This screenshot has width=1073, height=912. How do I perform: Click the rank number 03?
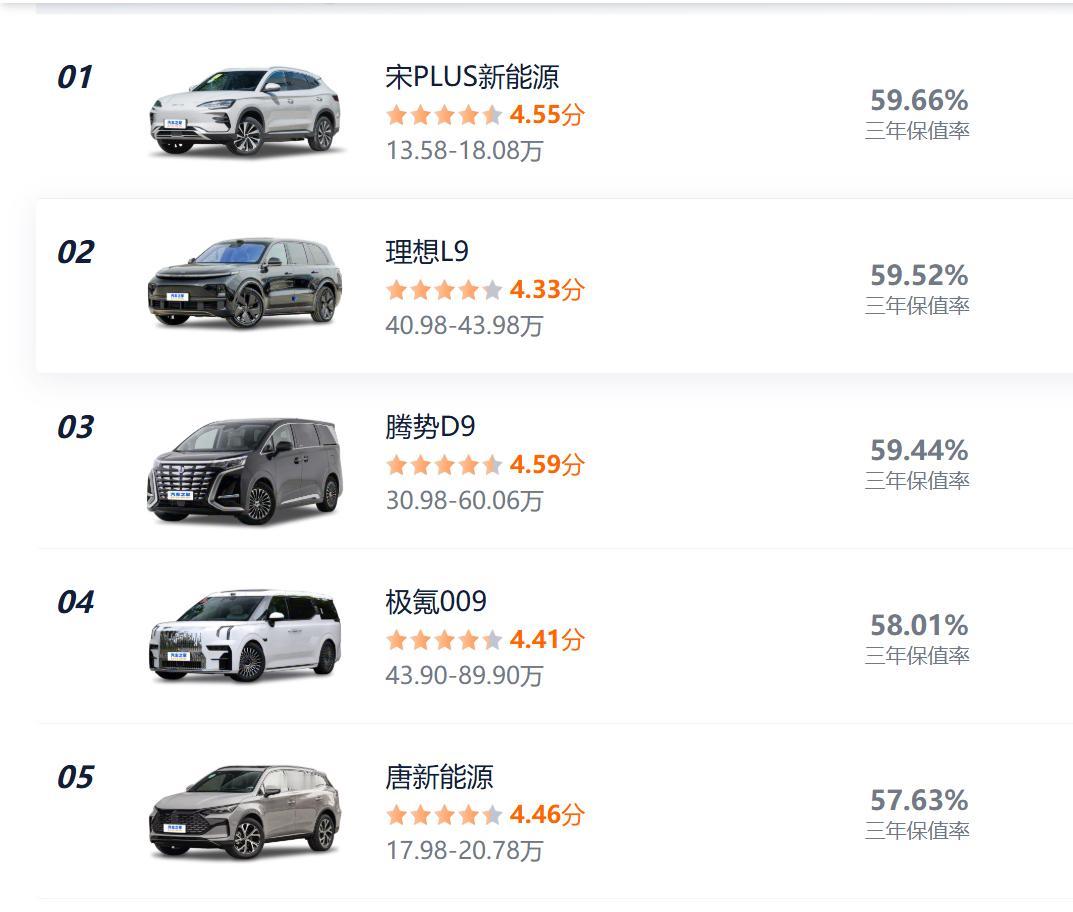pos(75,428)
